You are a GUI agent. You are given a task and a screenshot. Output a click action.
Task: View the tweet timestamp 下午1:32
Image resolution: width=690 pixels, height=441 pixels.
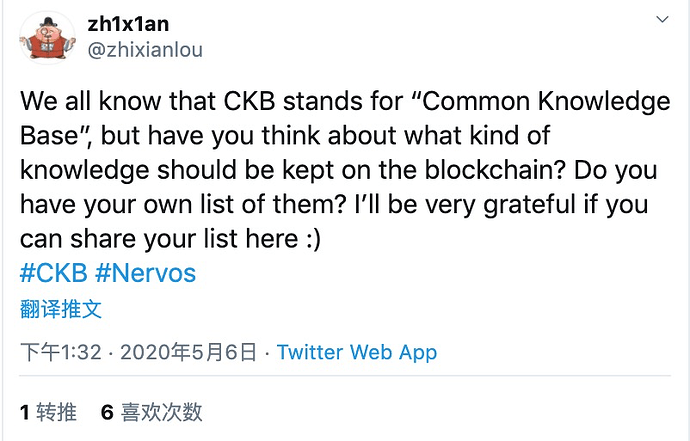pos(61,352)
